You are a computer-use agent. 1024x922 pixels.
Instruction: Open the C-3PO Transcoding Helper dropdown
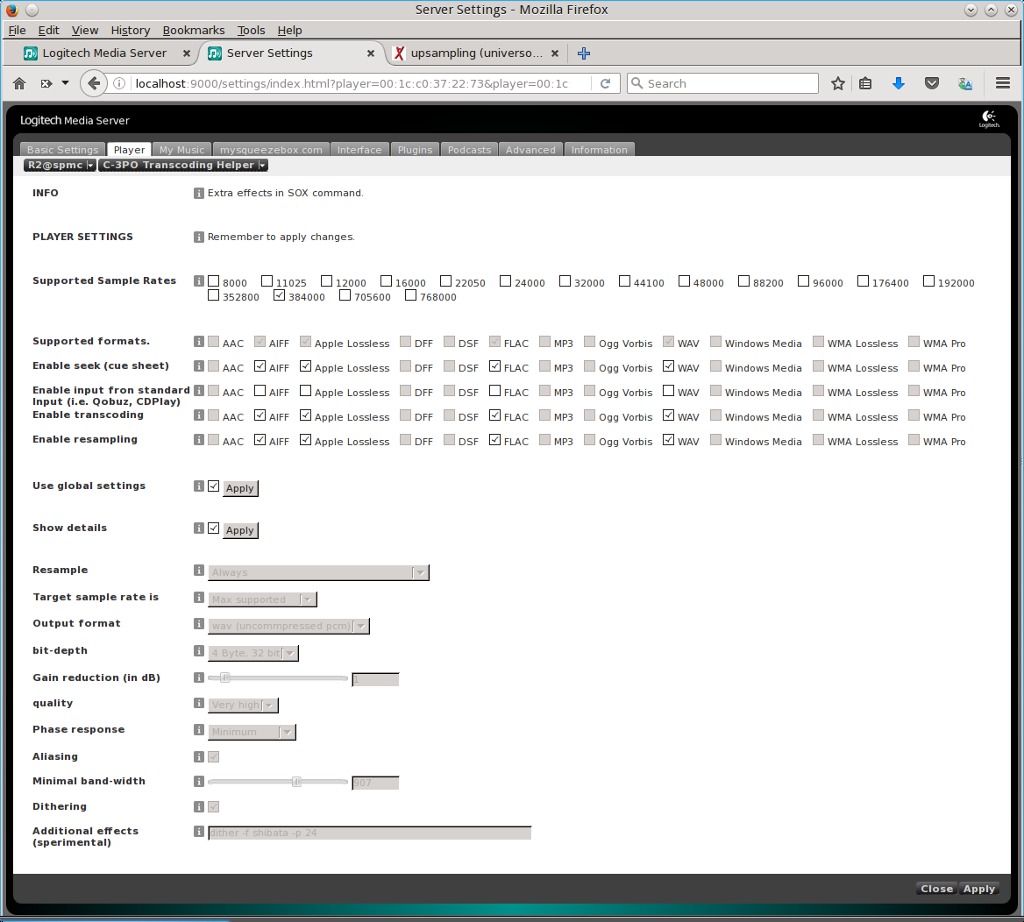click(x=183, y=165)
